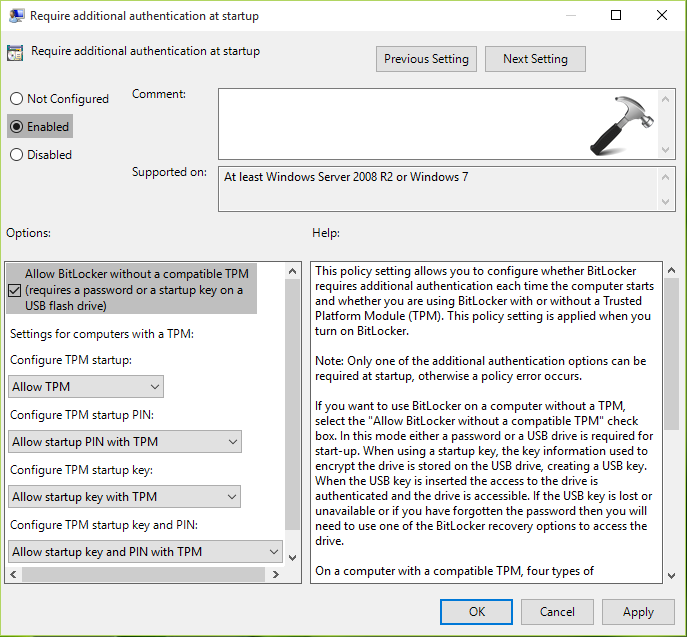Go to the Next Setting
687x637 pixels.
click(x=535, y=59)
